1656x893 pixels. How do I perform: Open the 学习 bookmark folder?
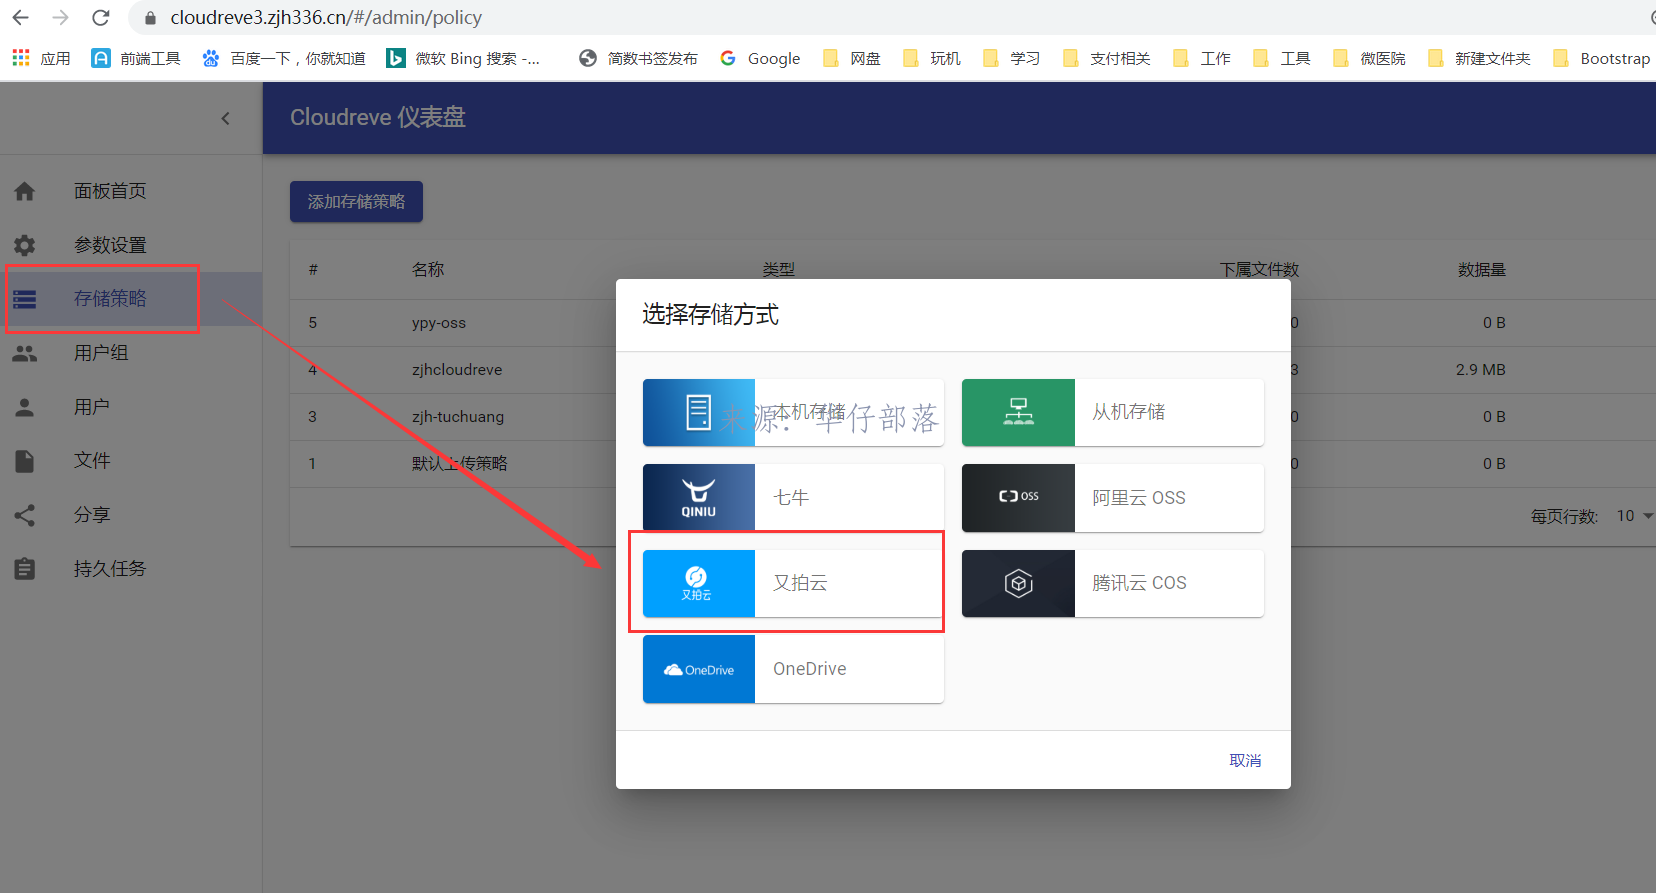1011,59
